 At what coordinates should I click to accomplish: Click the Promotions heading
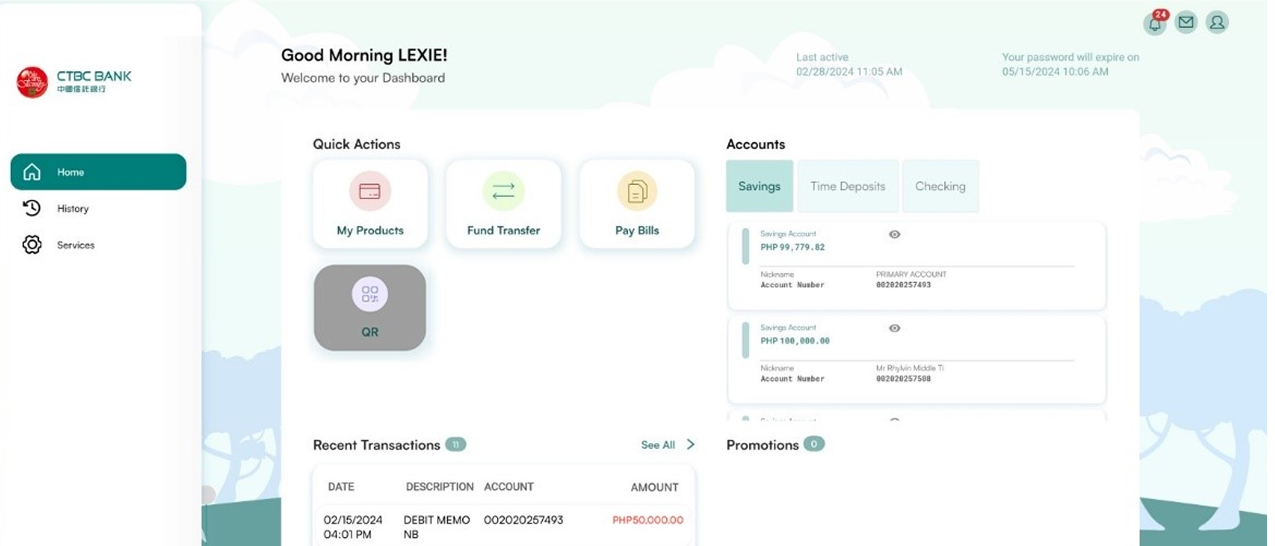tap(762, 445)
